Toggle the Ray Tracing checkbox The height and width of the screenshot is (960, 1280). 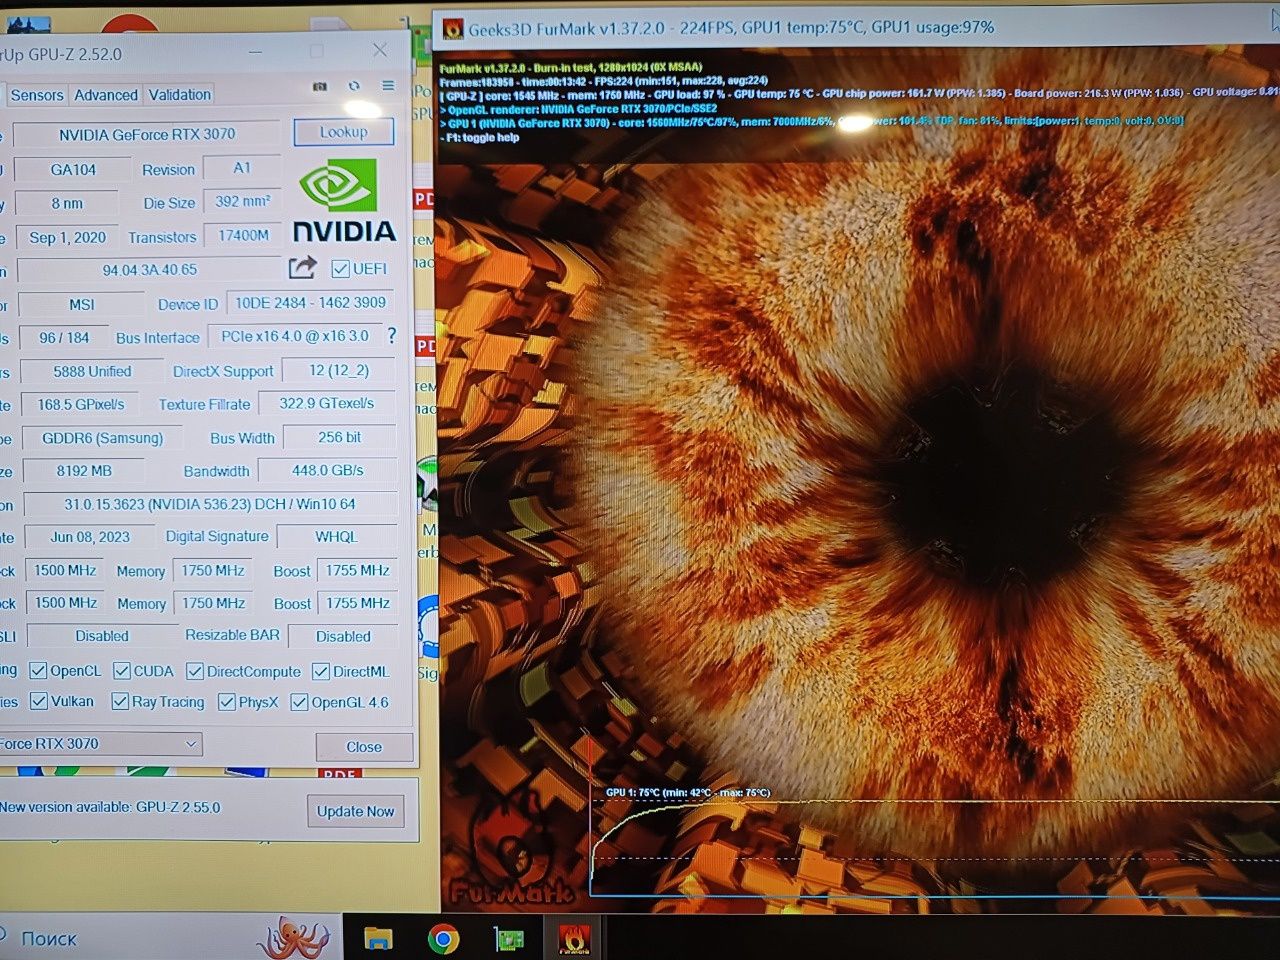tap(120, 701)
